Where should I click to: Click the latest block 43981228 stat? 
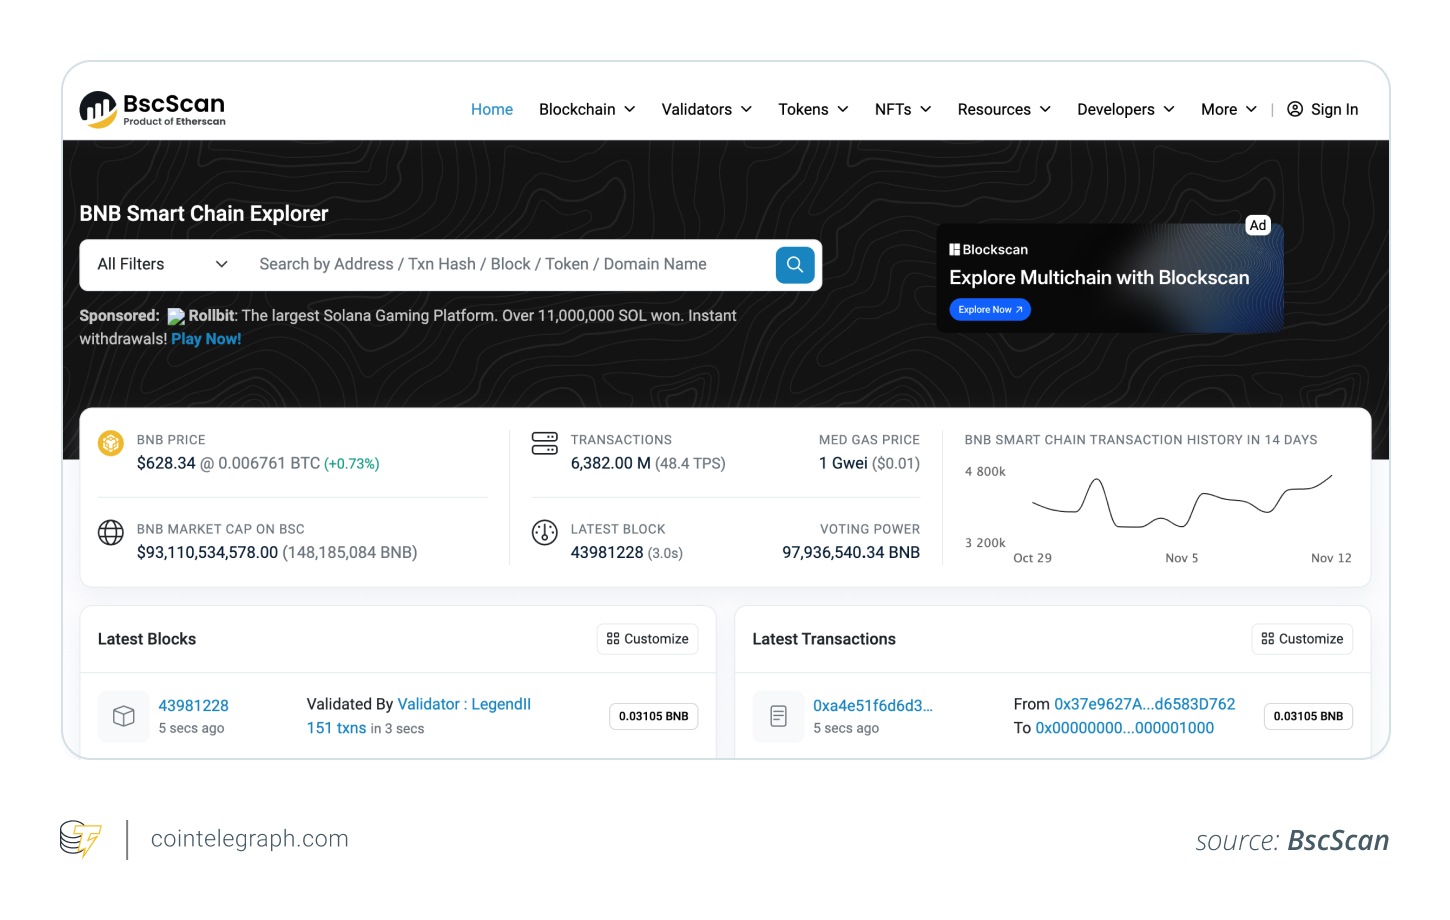(607, 552)
